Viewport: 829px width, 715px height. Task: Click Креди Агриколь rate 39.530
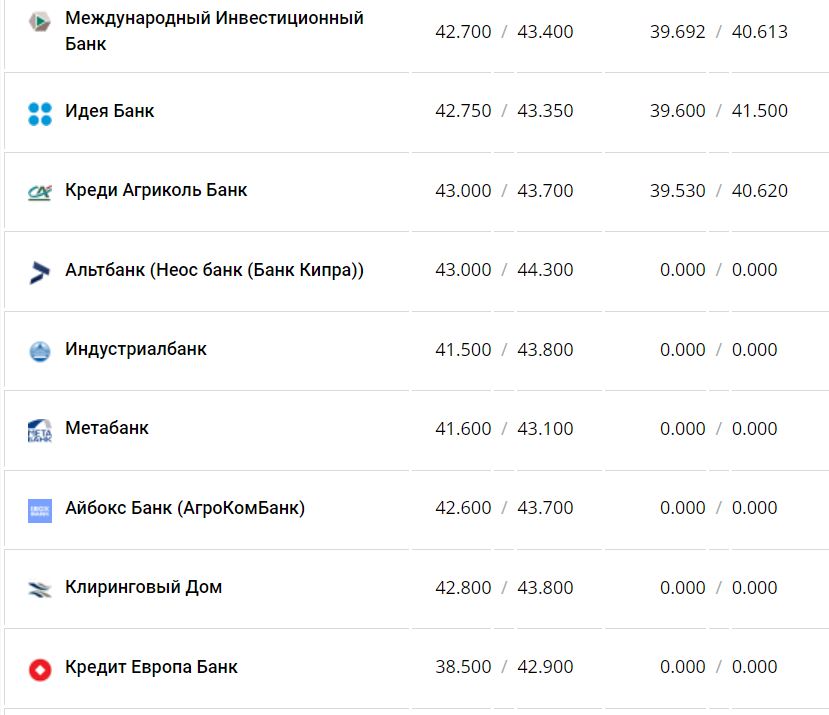click(677, 191)
